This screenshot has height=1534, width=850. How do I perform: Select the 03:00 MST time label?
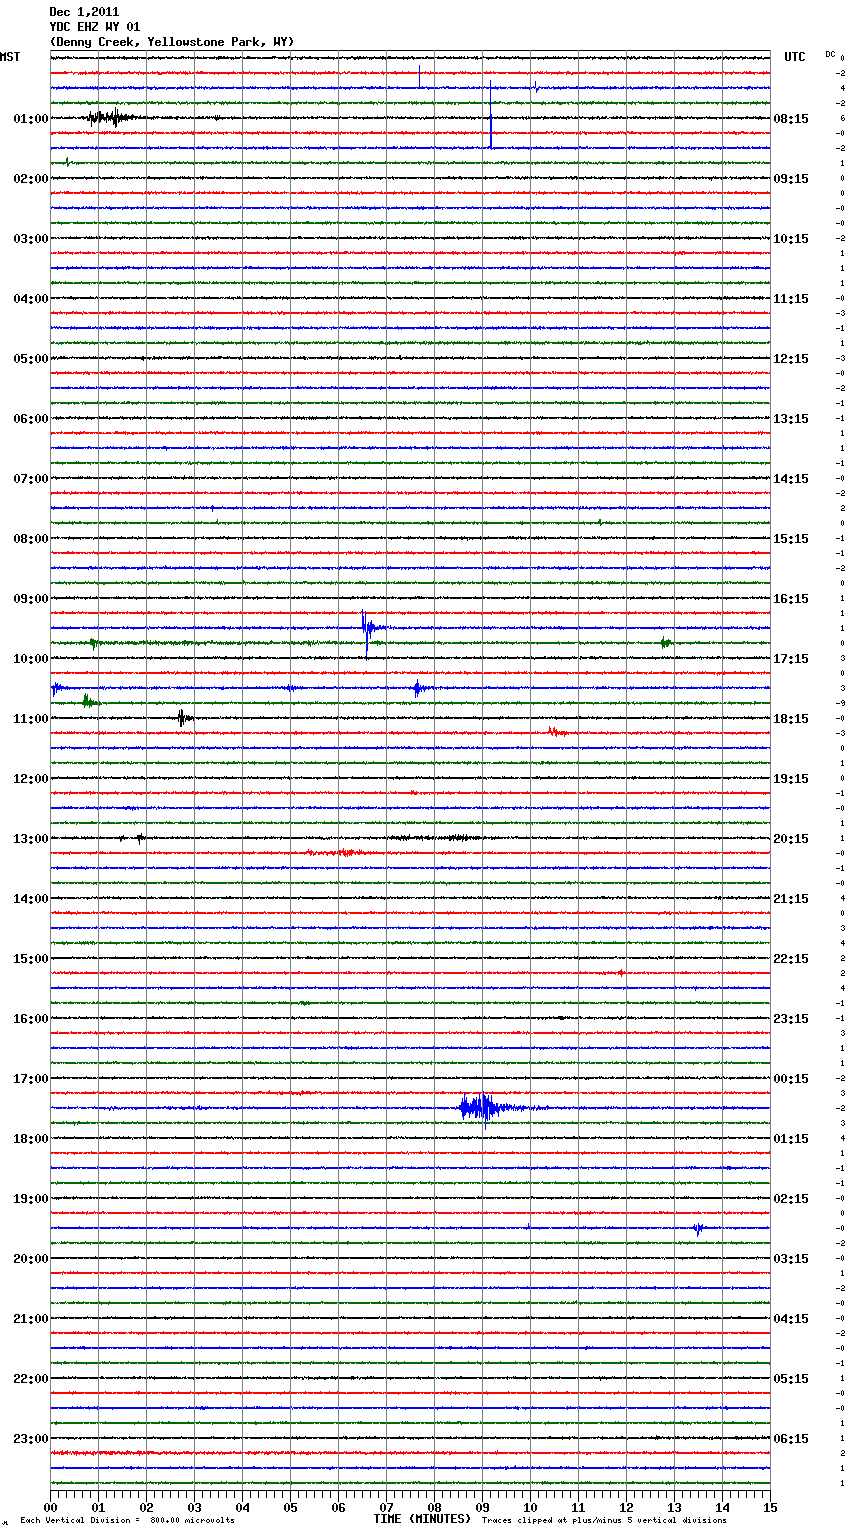pyautogui.click(x=31, y=239)
